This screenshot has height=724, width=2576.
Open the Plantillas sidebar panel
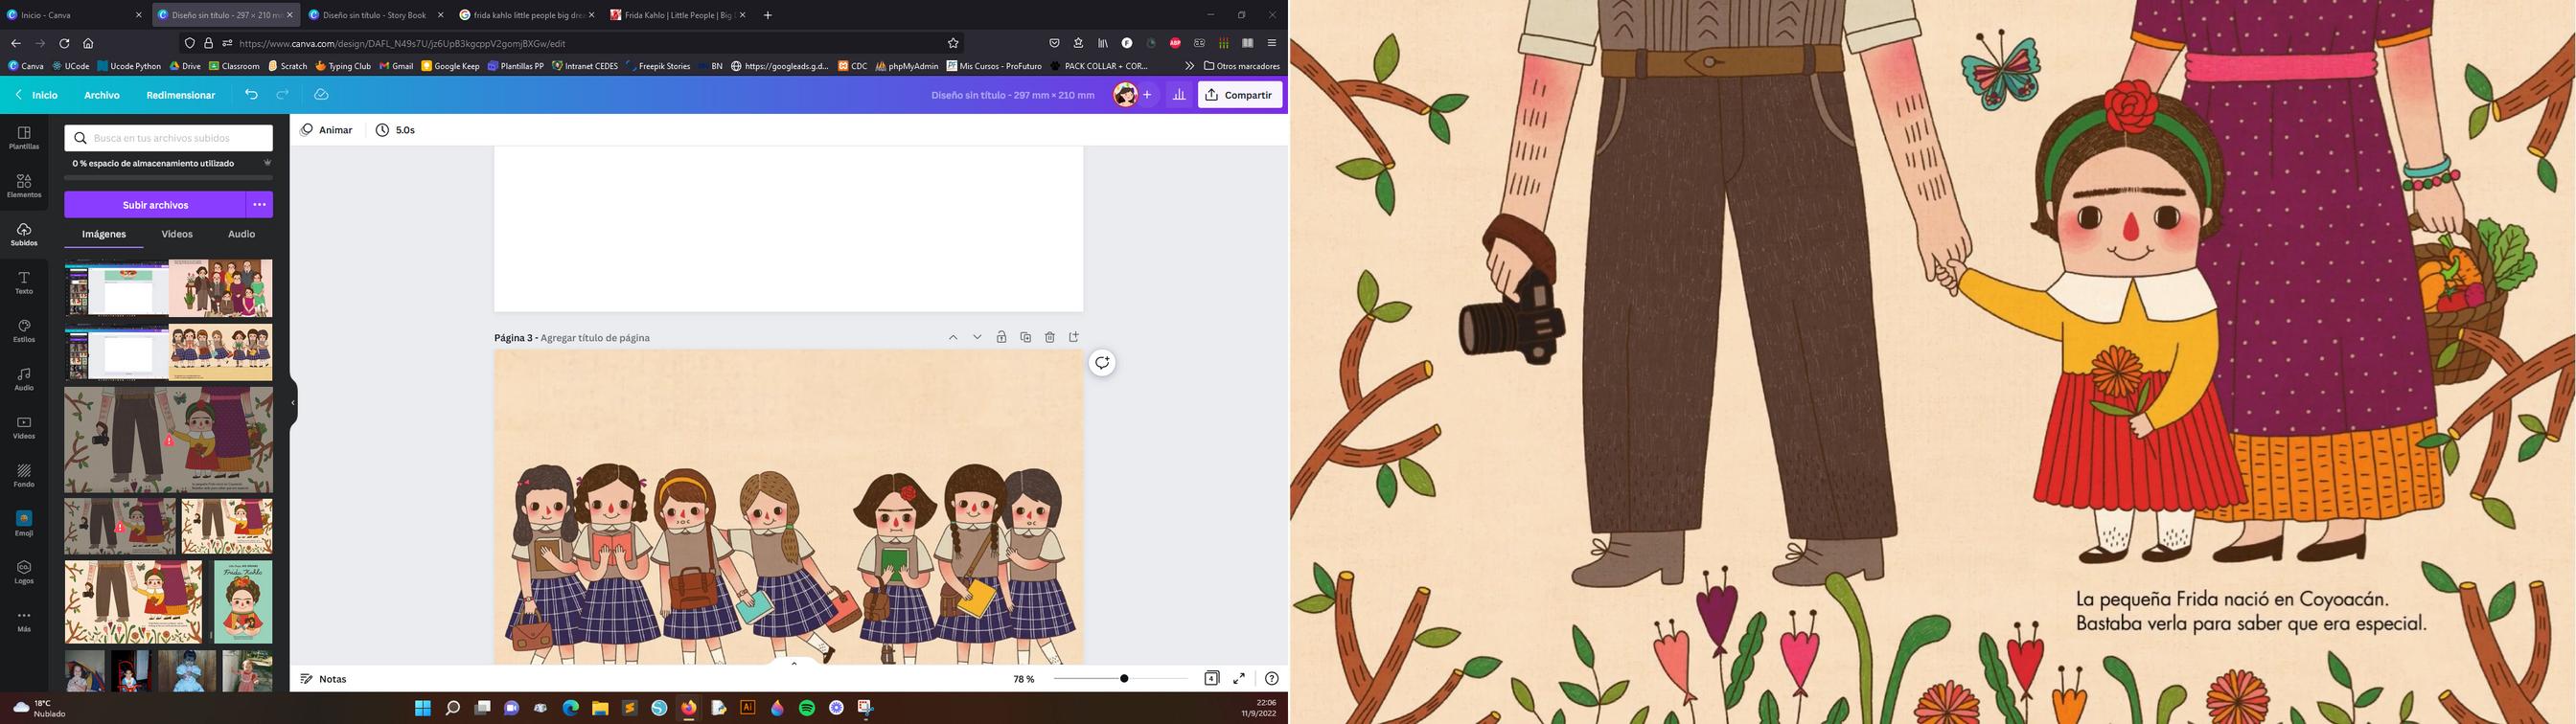24,138
